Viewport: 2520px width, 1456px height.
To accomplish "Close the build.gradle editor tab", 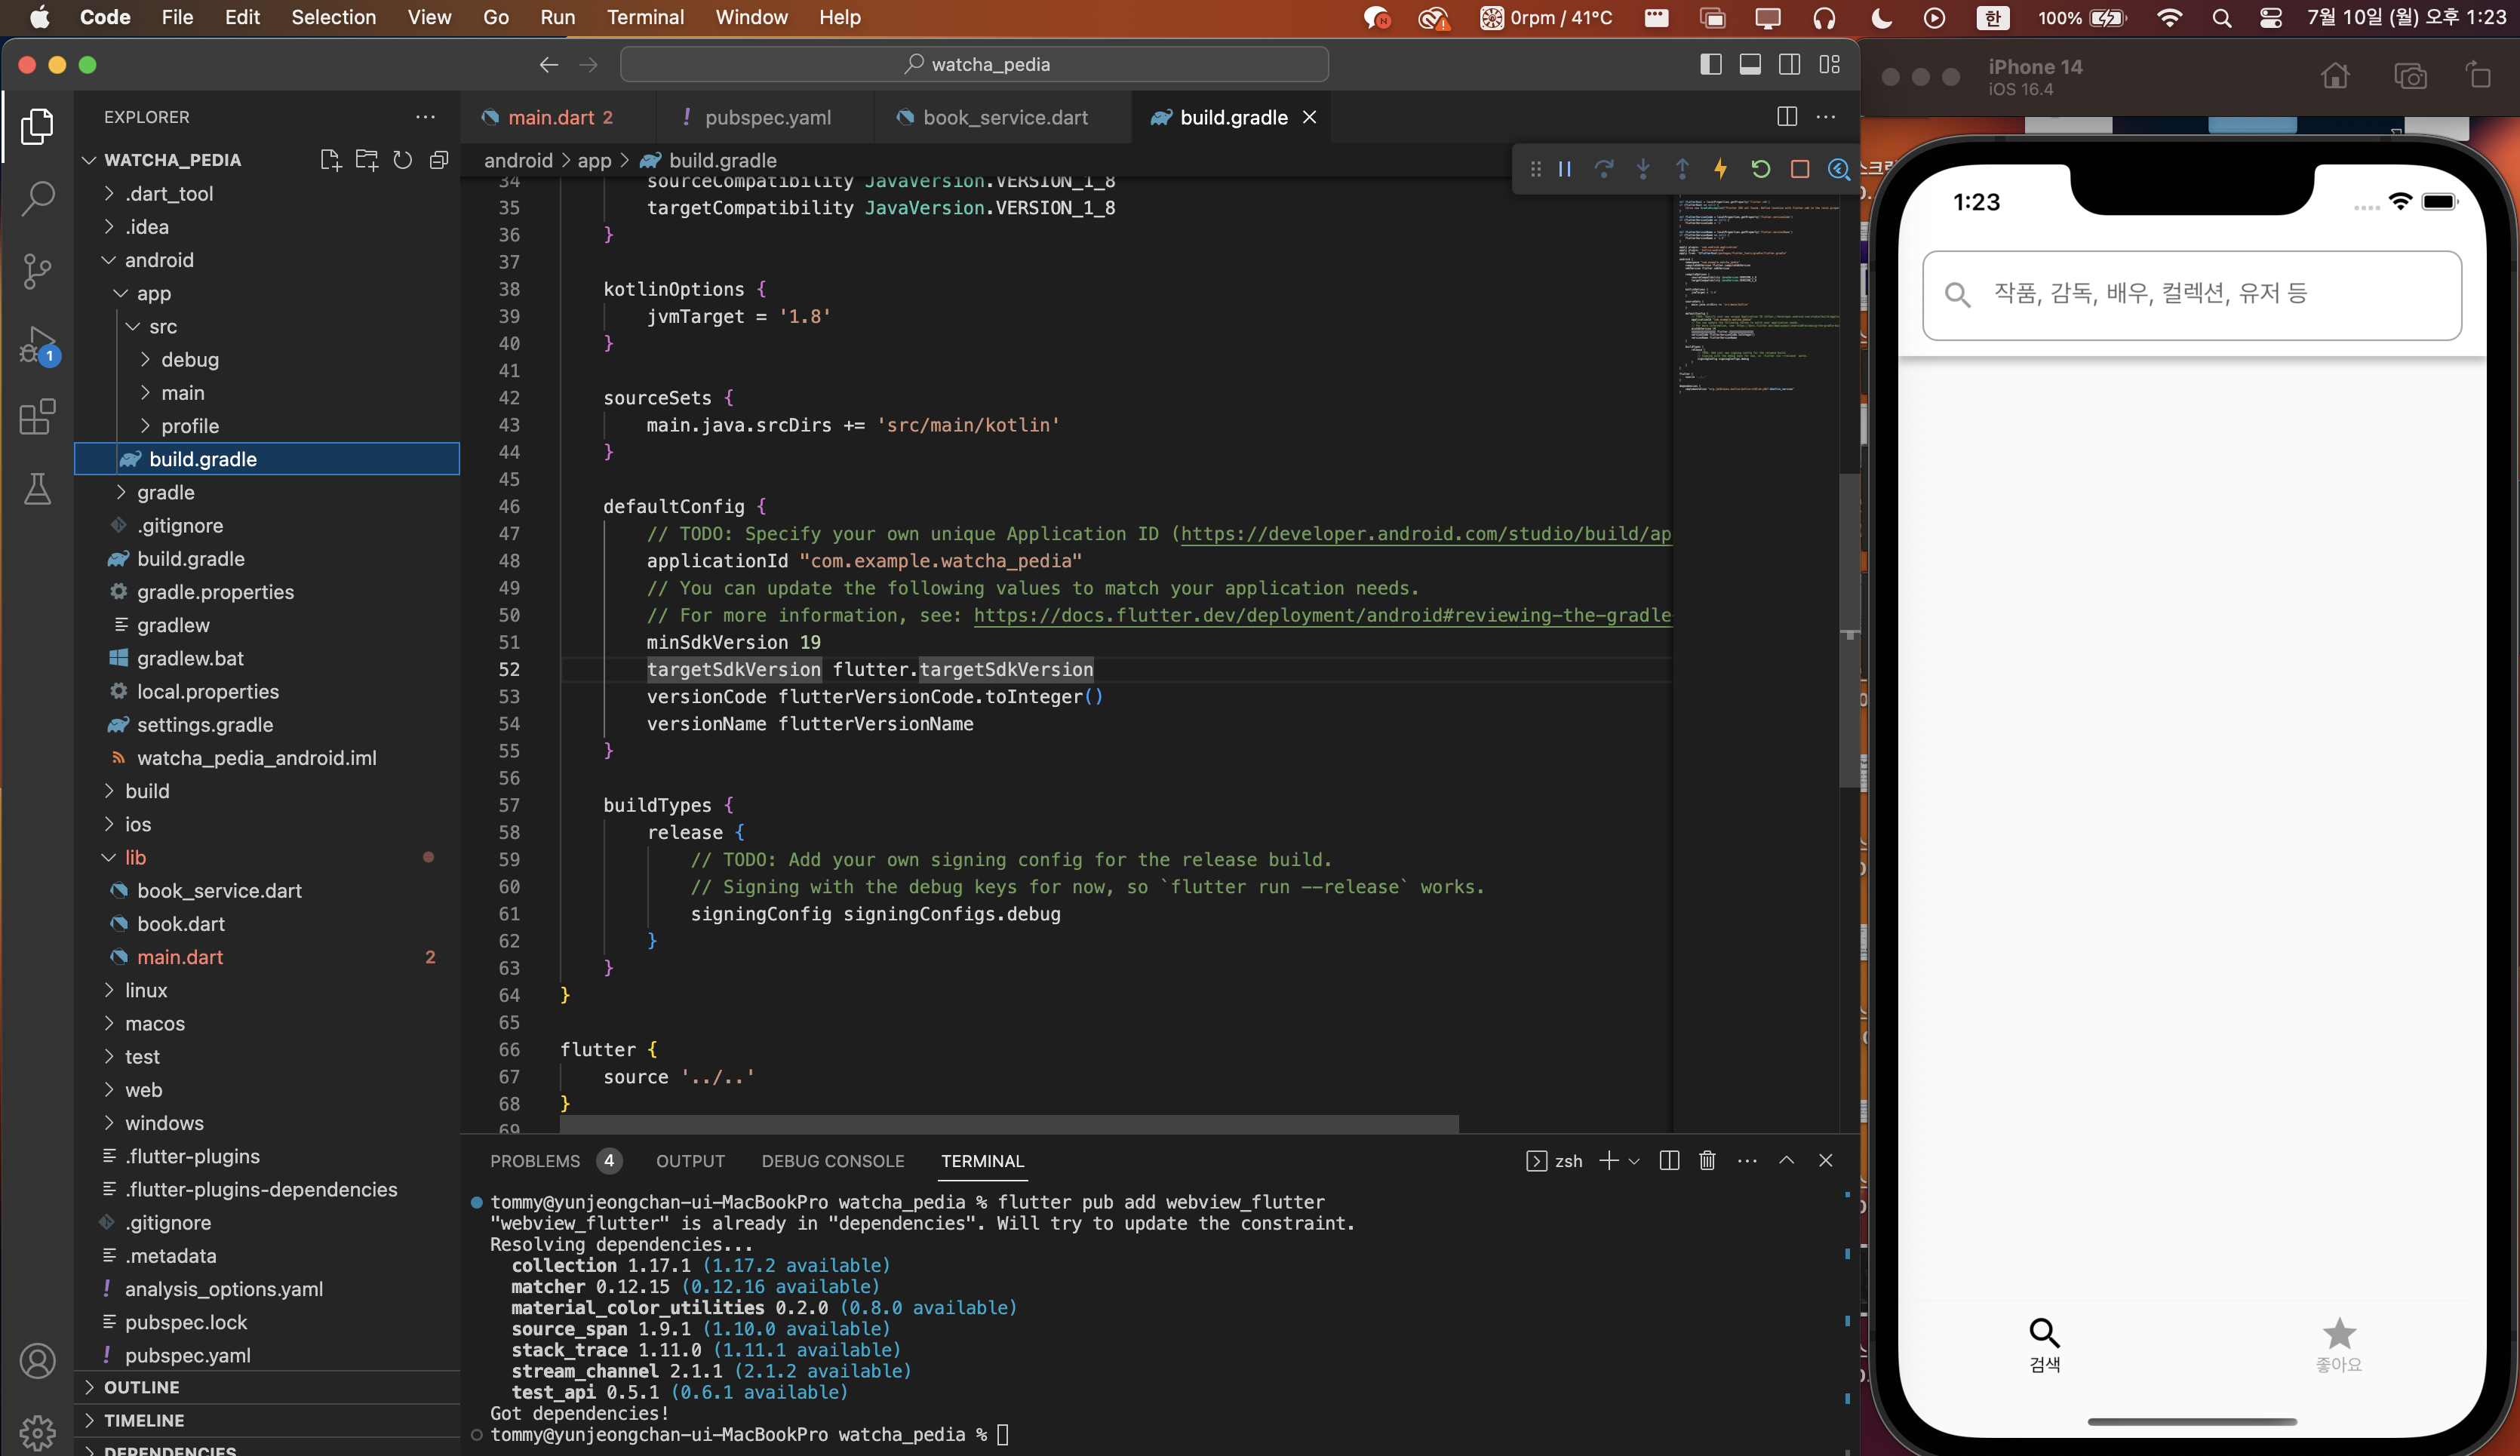I will click(x=1309, y=117).
